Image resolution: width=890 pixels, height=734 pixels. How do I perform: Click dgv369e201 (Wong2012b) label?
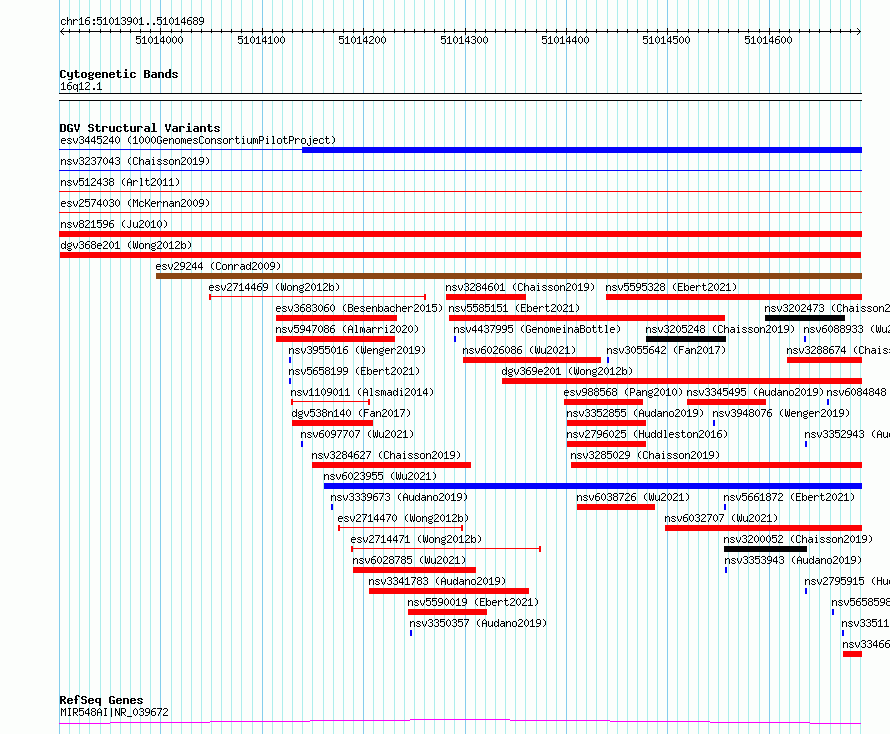coord(567,371)
